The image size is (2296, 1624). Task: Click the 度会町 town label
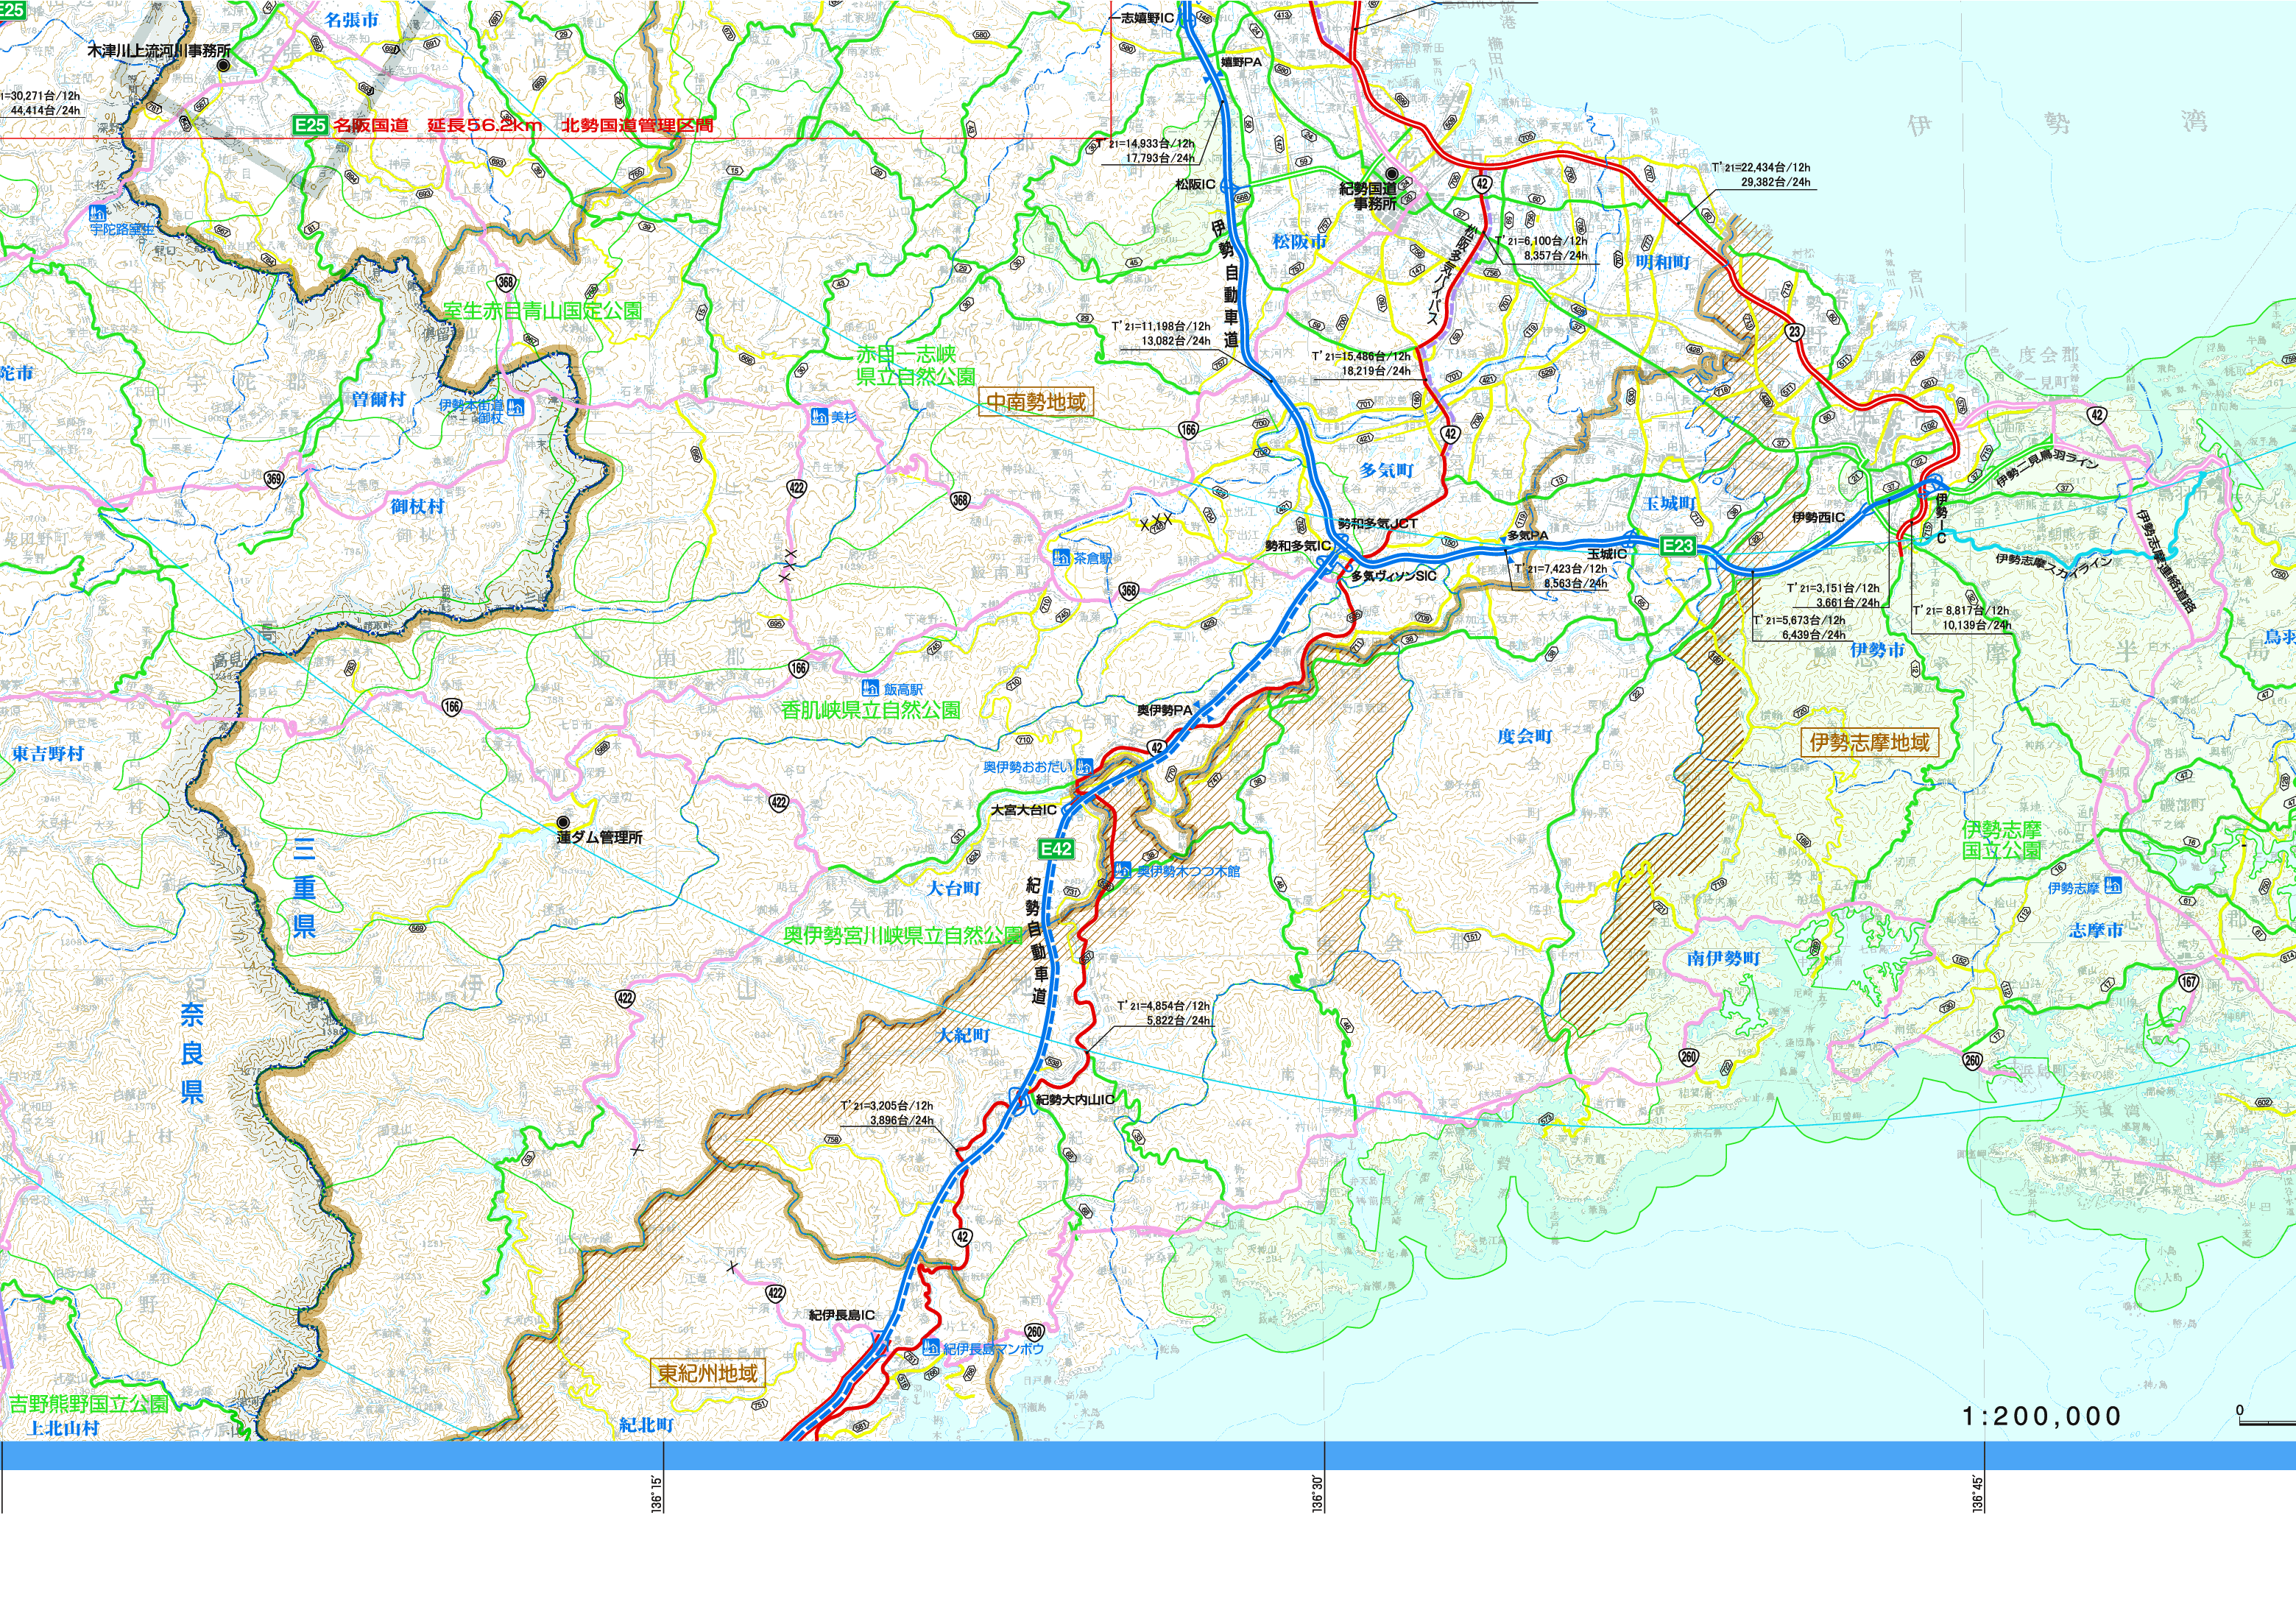1525,736
